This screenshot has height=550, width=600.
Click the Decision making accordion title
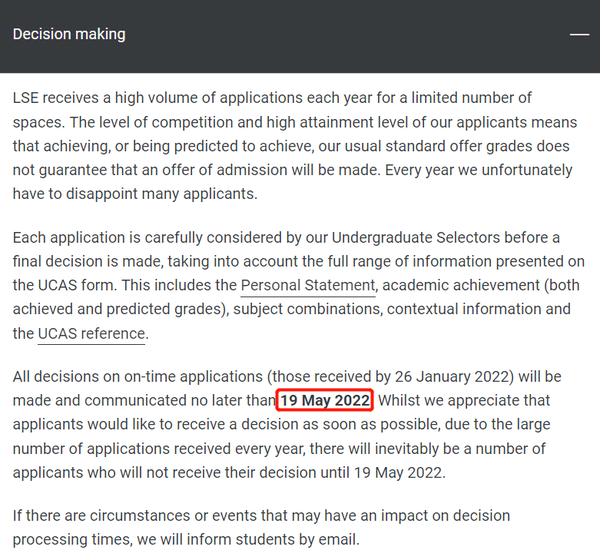(69, 34)
